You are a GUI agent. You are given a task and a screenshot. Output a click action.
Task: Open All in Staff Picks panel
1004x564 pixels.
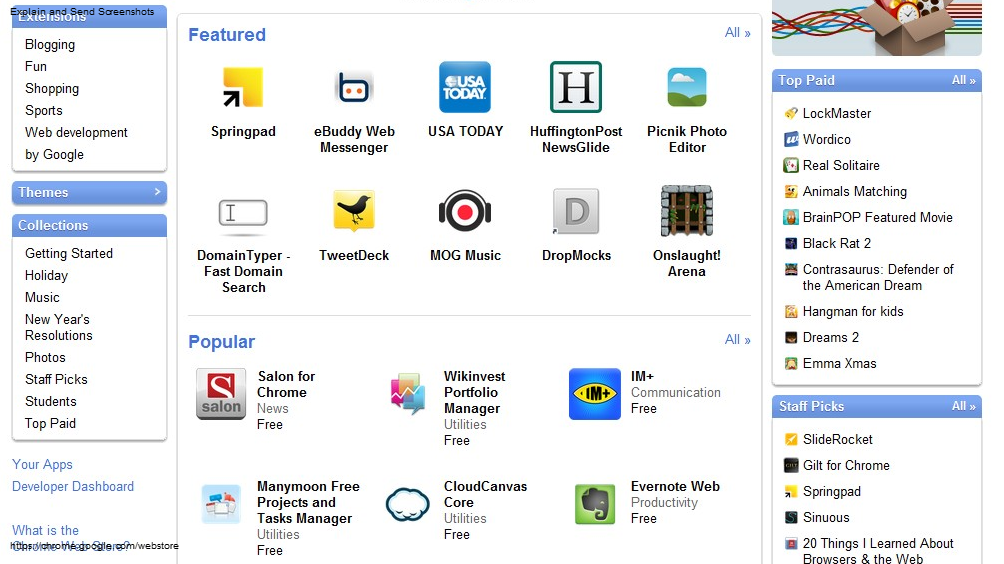[963, 406]
